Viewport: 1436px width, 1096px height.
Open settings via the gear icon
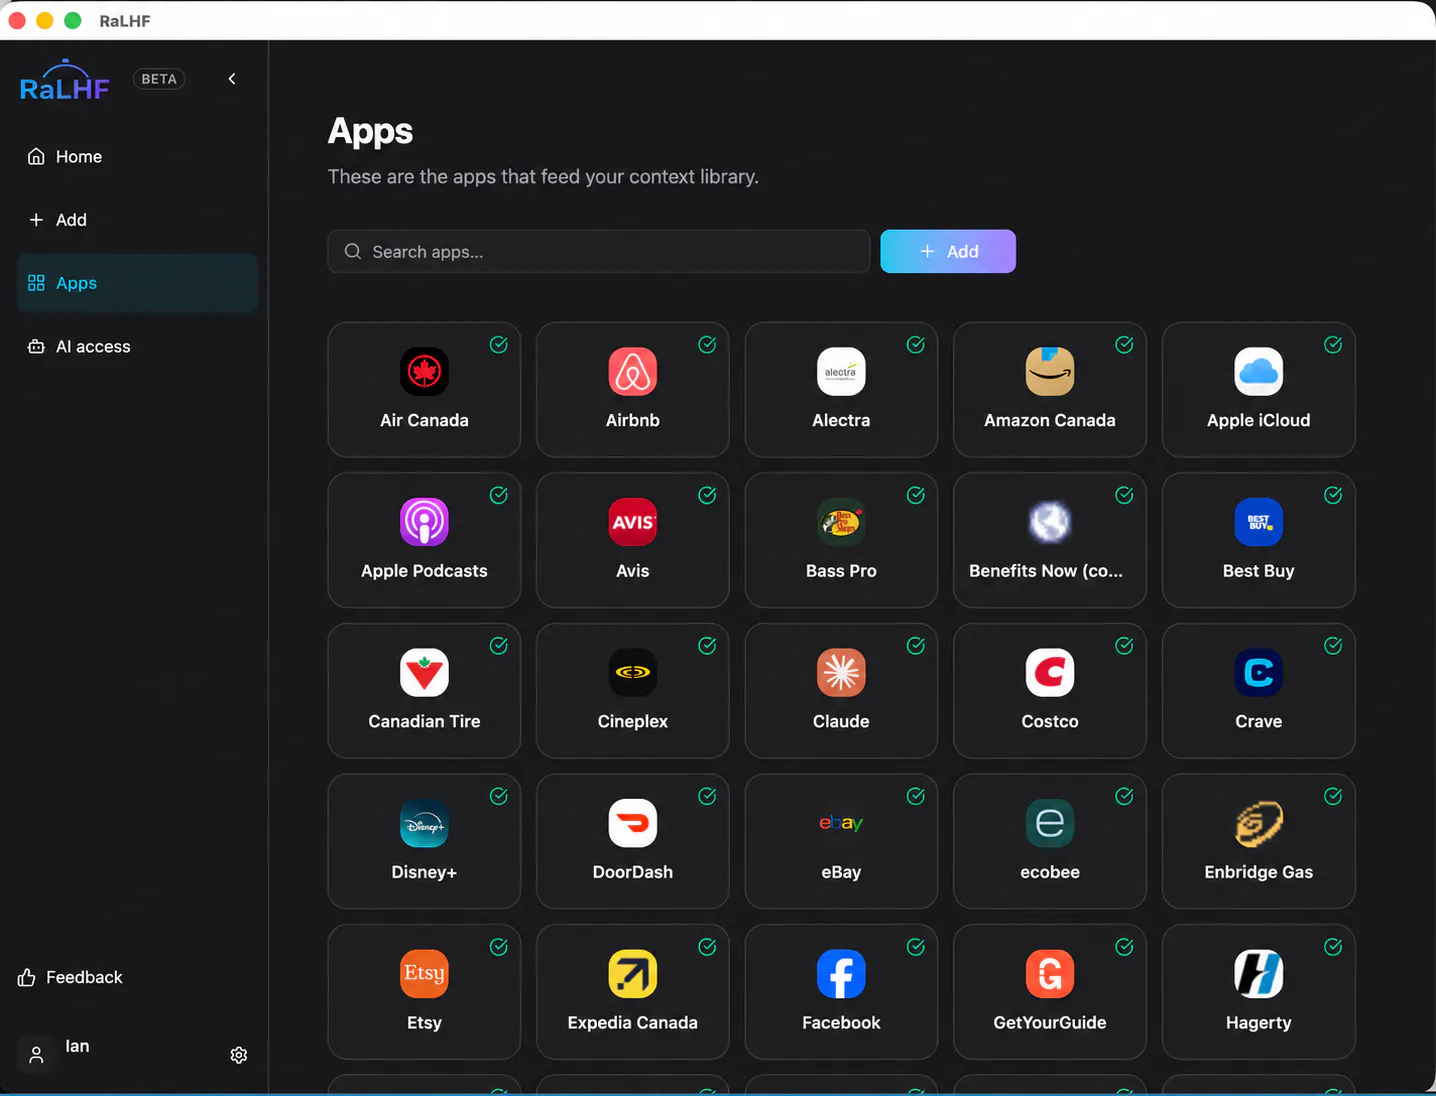click(x=239, y=1055)
